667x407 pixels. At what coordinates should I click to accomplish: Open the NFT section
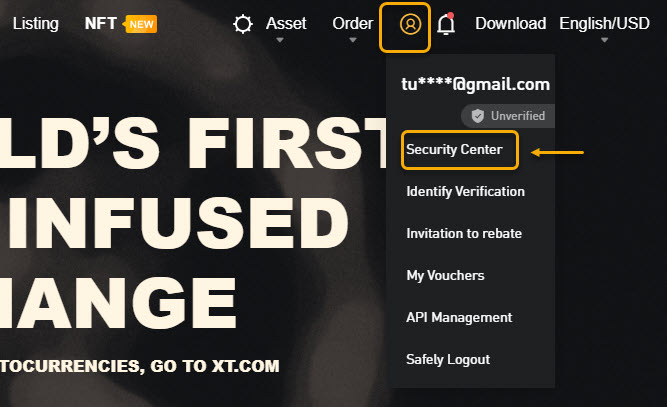[100, 23]
